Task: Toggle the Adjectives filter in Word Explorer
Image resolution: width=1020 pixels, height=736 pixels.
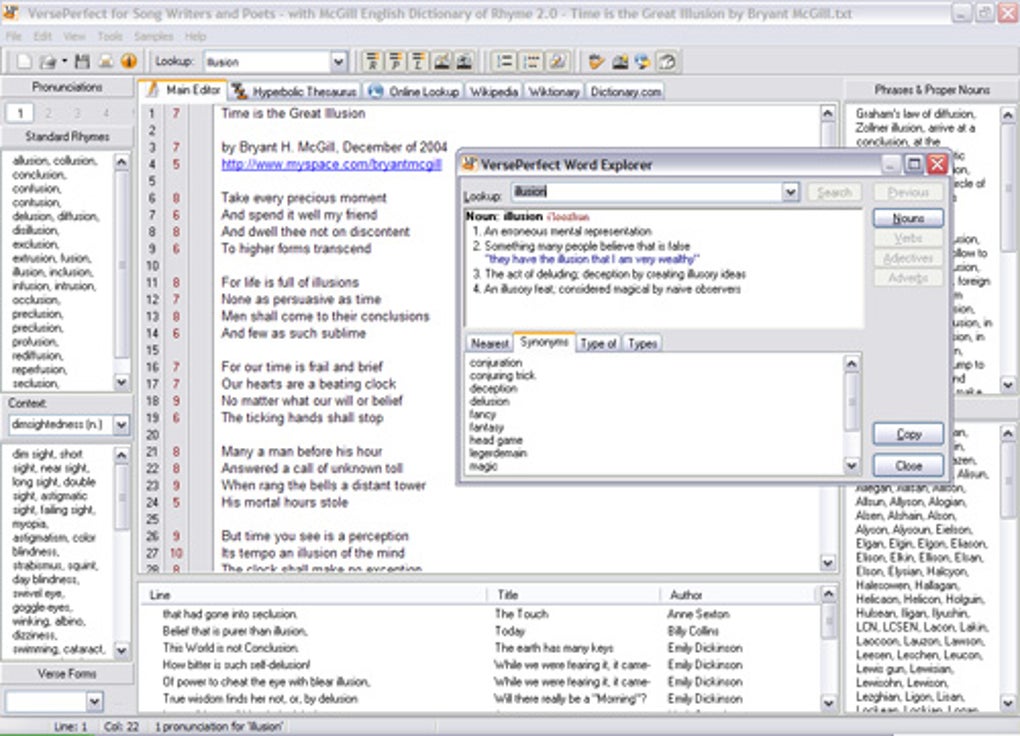Action: coord(908,258)
